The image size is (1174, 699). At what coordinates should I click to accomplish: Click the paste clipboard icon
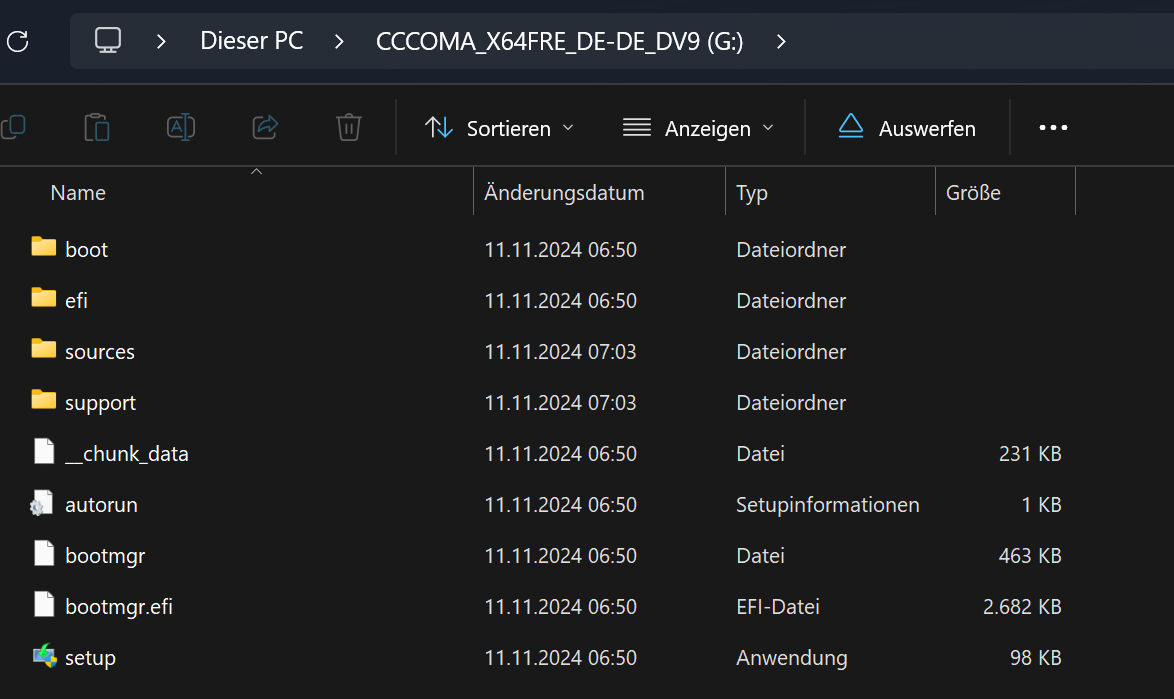(97, 128)
